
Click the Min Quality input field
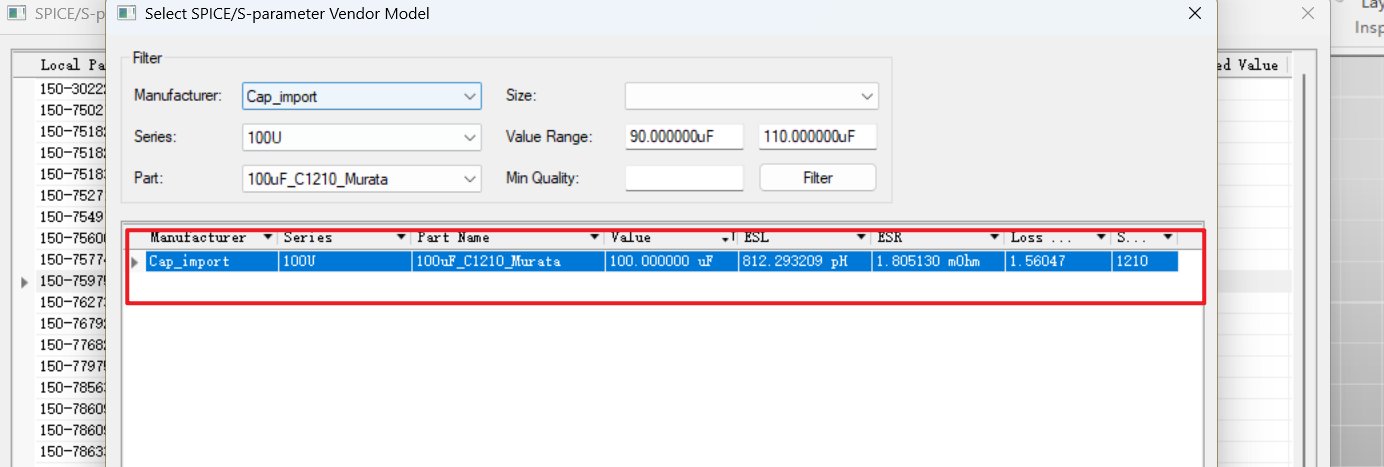tap(684, 178)
